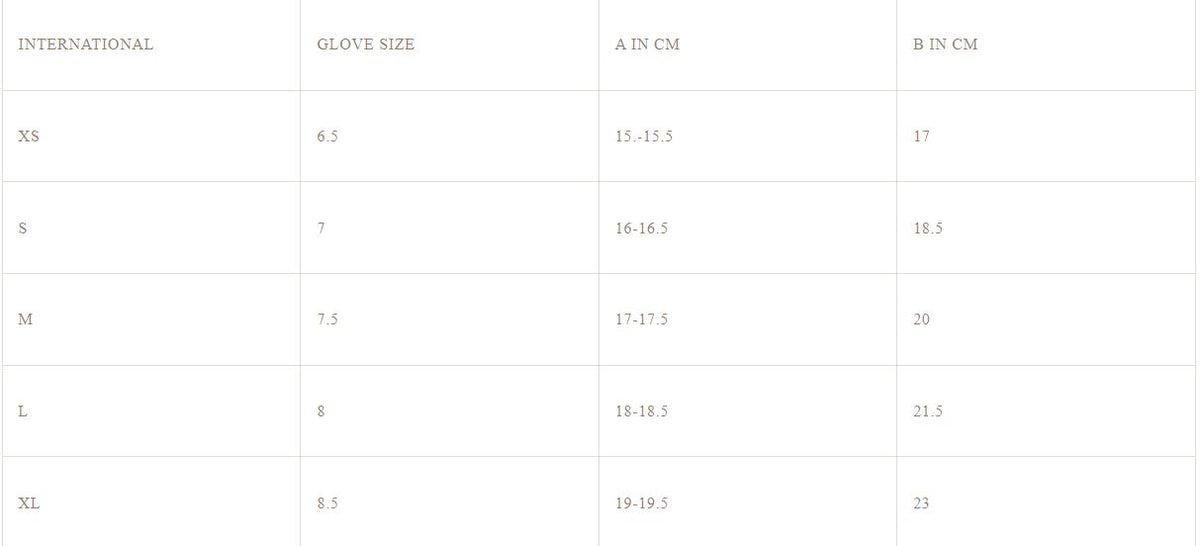Select the S size cell
This screenshot has height=546, width=1200.
(x=23, y=228)
